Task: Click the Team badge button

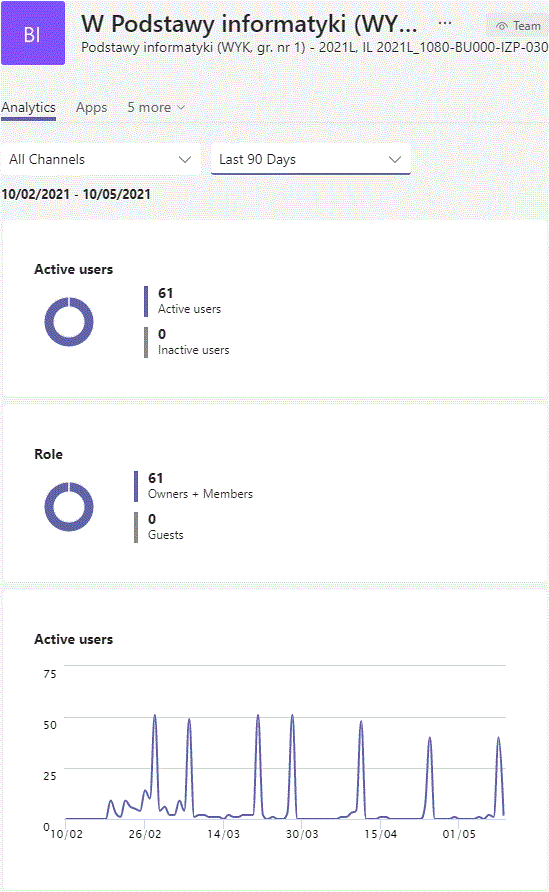Action: [x=518, y=26]
